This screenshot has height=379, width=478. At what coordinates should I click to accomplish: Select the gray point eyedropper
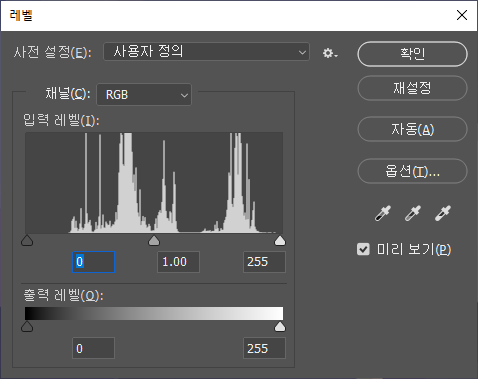pyautogui.click(x=413, y=213)
